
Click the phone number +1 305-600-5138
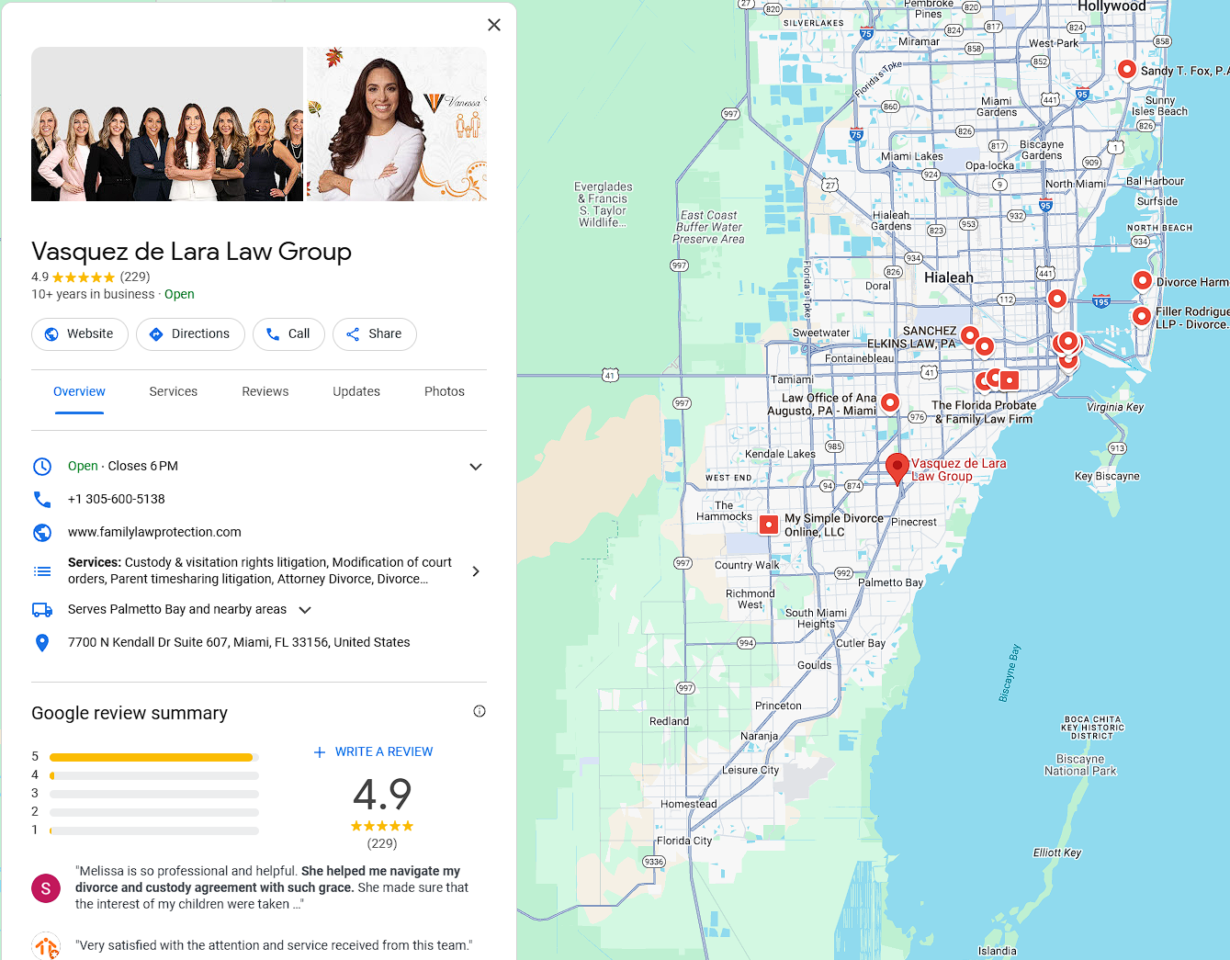116,499
